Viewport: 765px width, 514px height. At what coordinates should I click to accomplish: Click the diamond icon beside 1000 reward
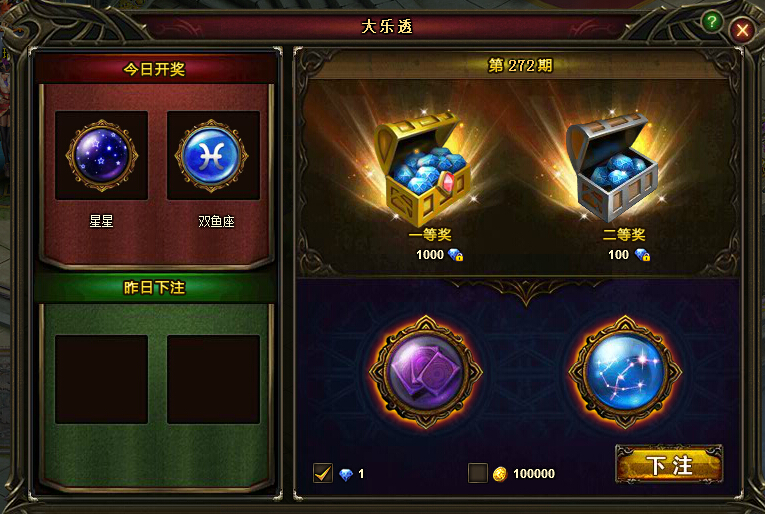coord(455,255)
